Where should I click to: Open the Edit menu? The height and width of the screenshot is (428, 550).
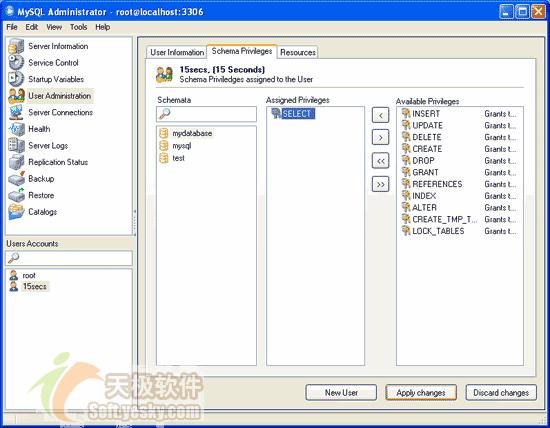pos(32,27)
